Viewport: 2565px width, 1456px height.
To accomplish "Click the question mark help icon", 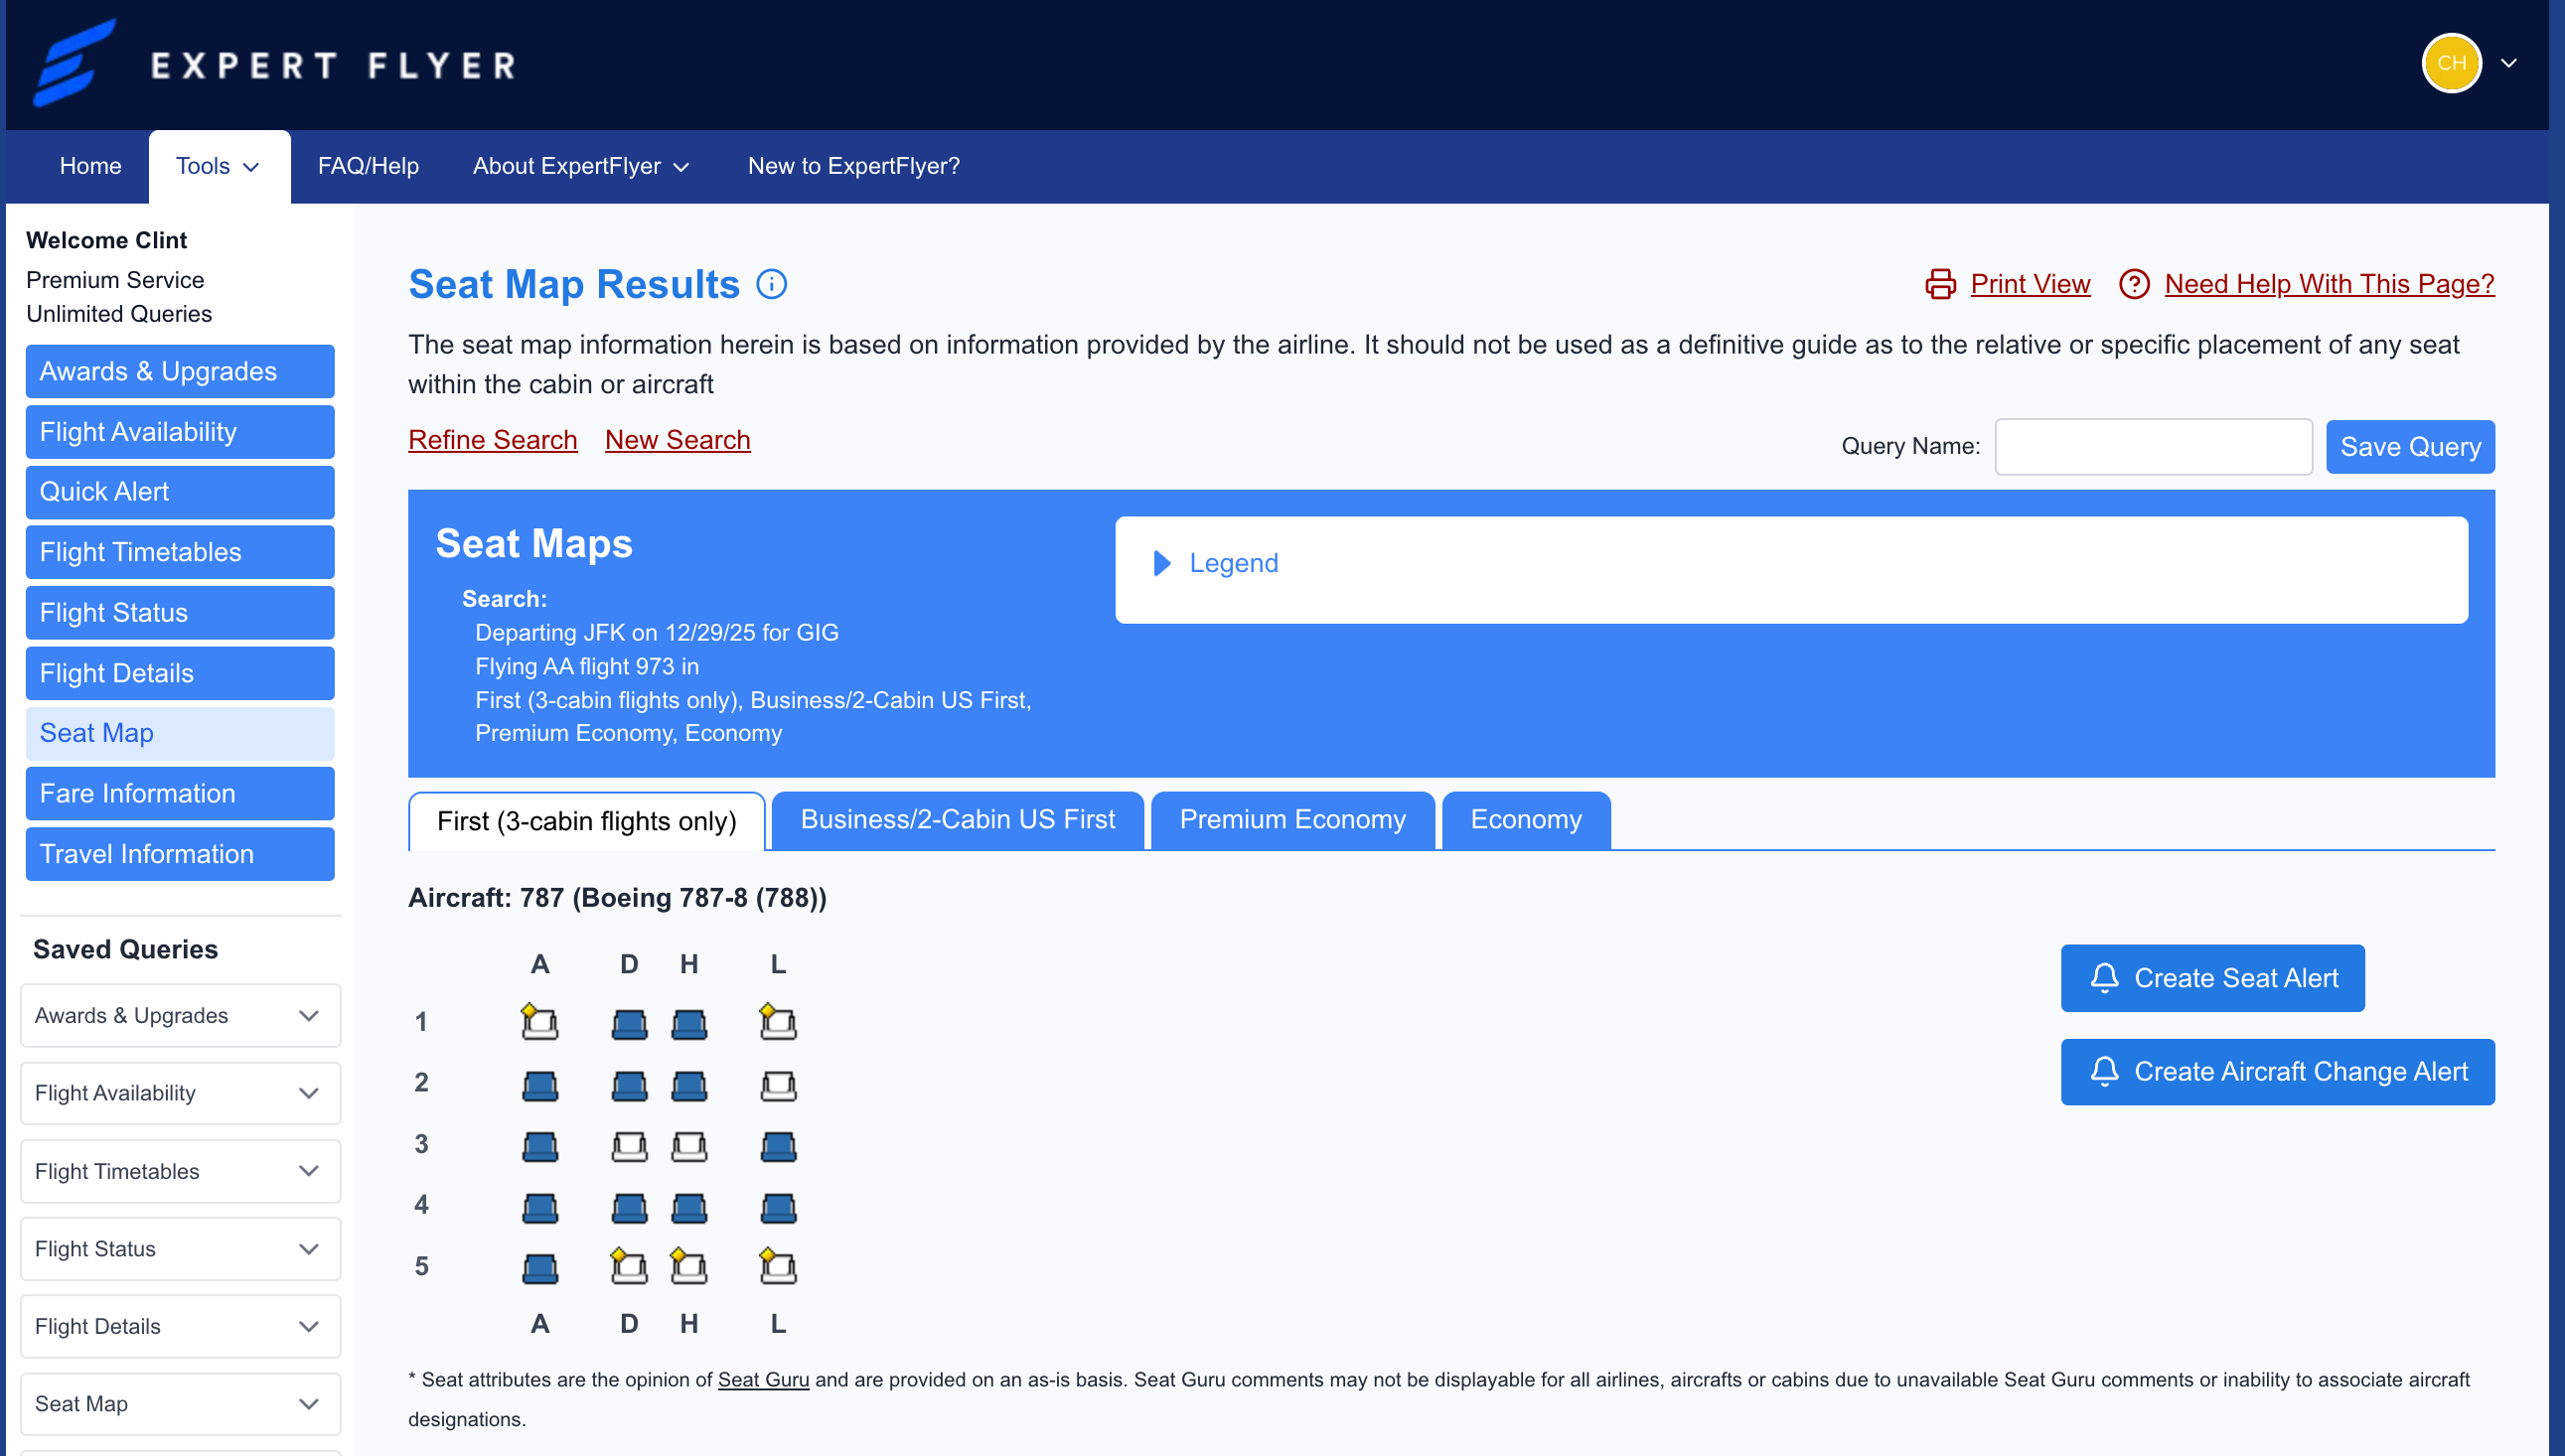I will (2134, 284).
